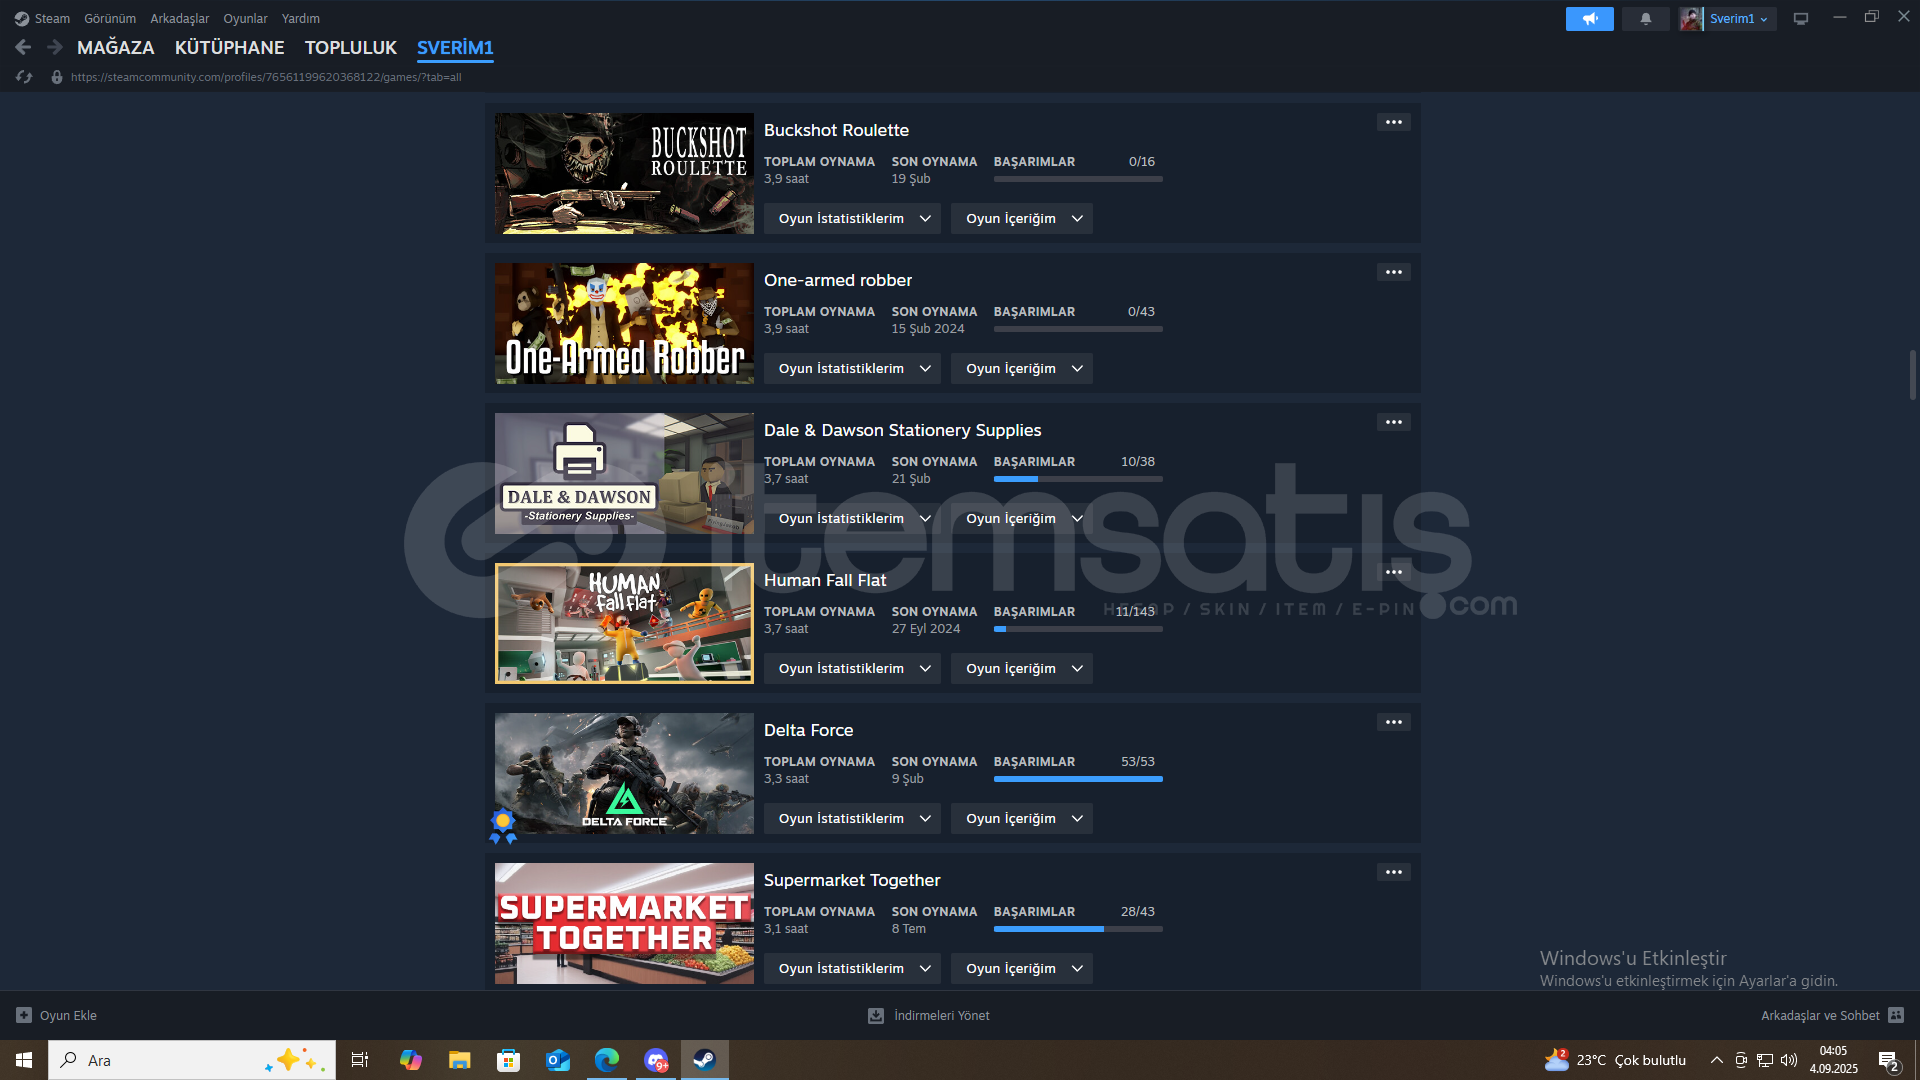
Task: Expand Oyun İçeriğim for Human Fall Flat
Action: [1021, 668]
